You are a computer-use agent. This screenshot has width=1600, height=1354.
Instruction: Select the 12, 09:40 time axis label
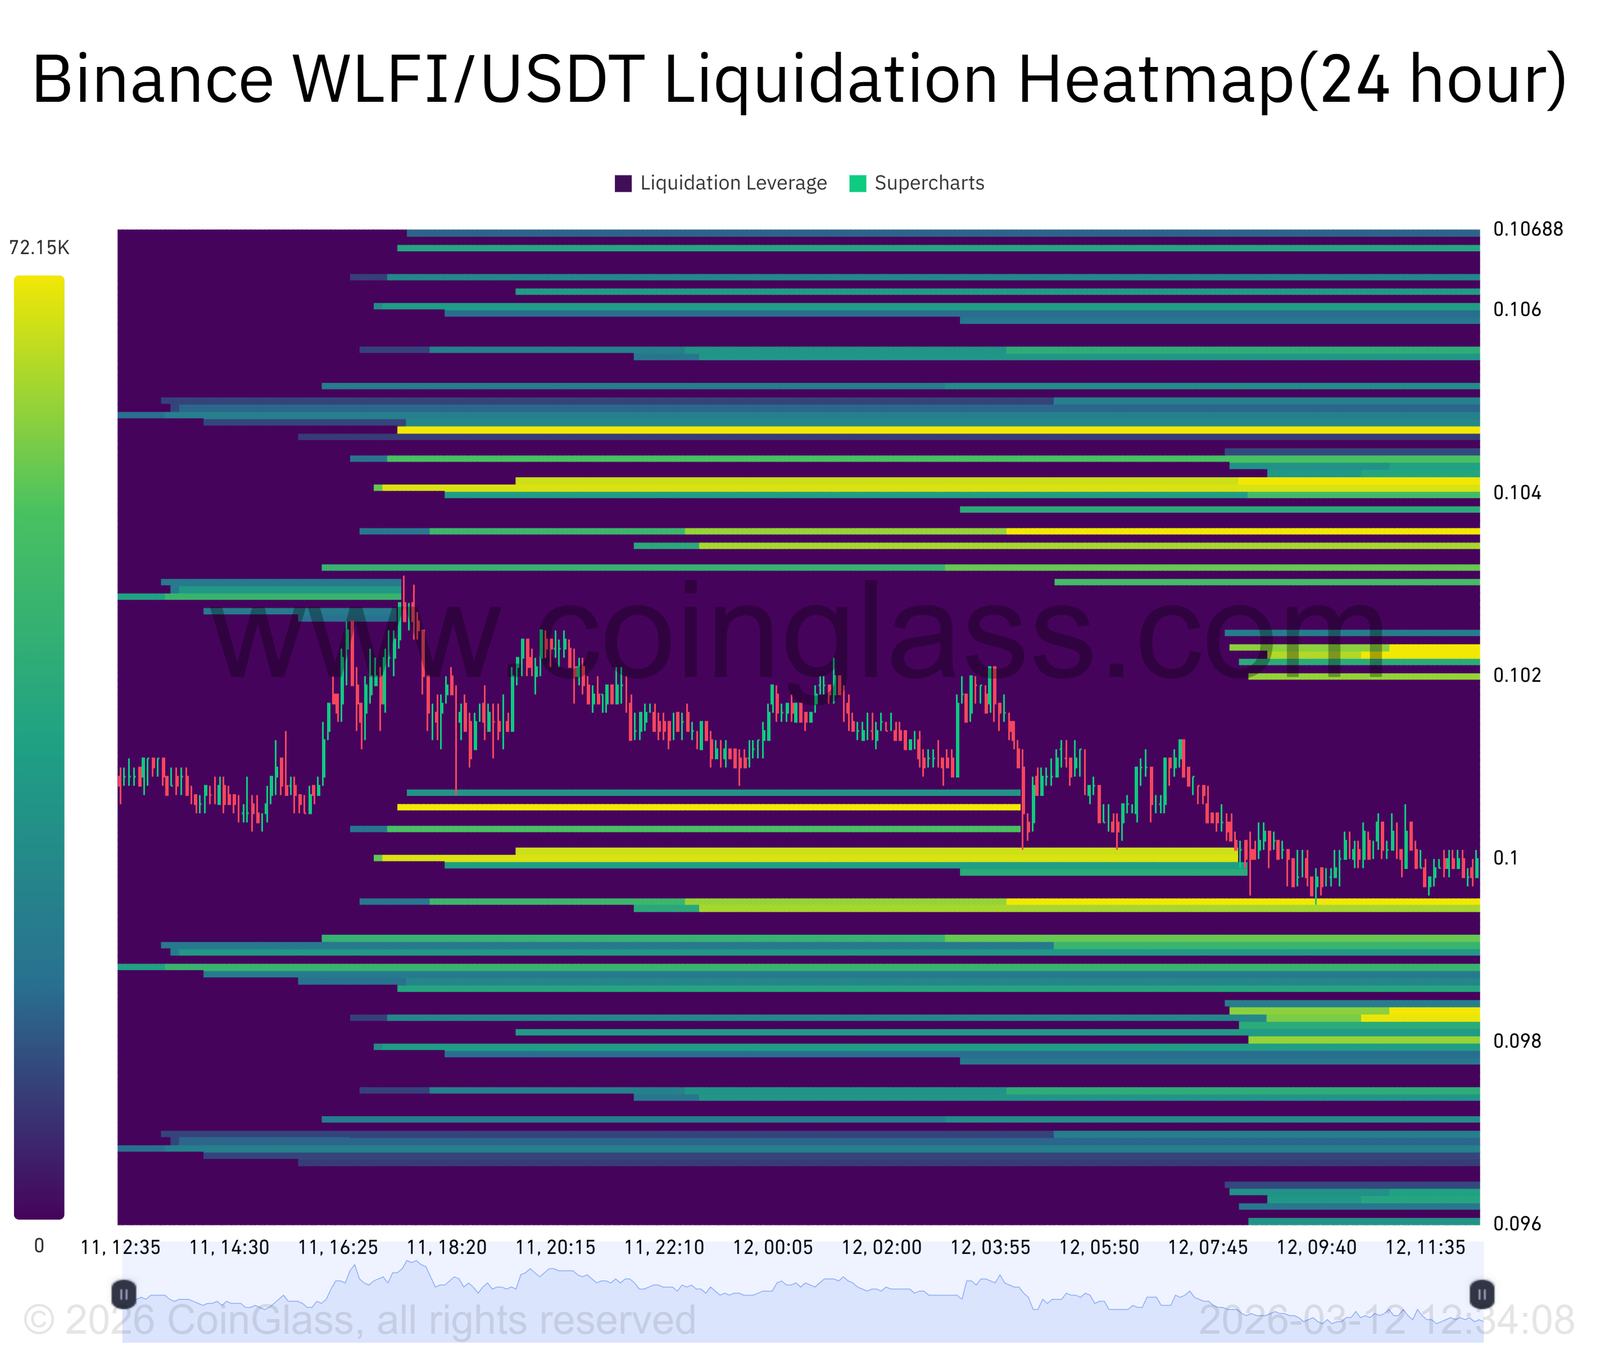pos(1317,1247)
